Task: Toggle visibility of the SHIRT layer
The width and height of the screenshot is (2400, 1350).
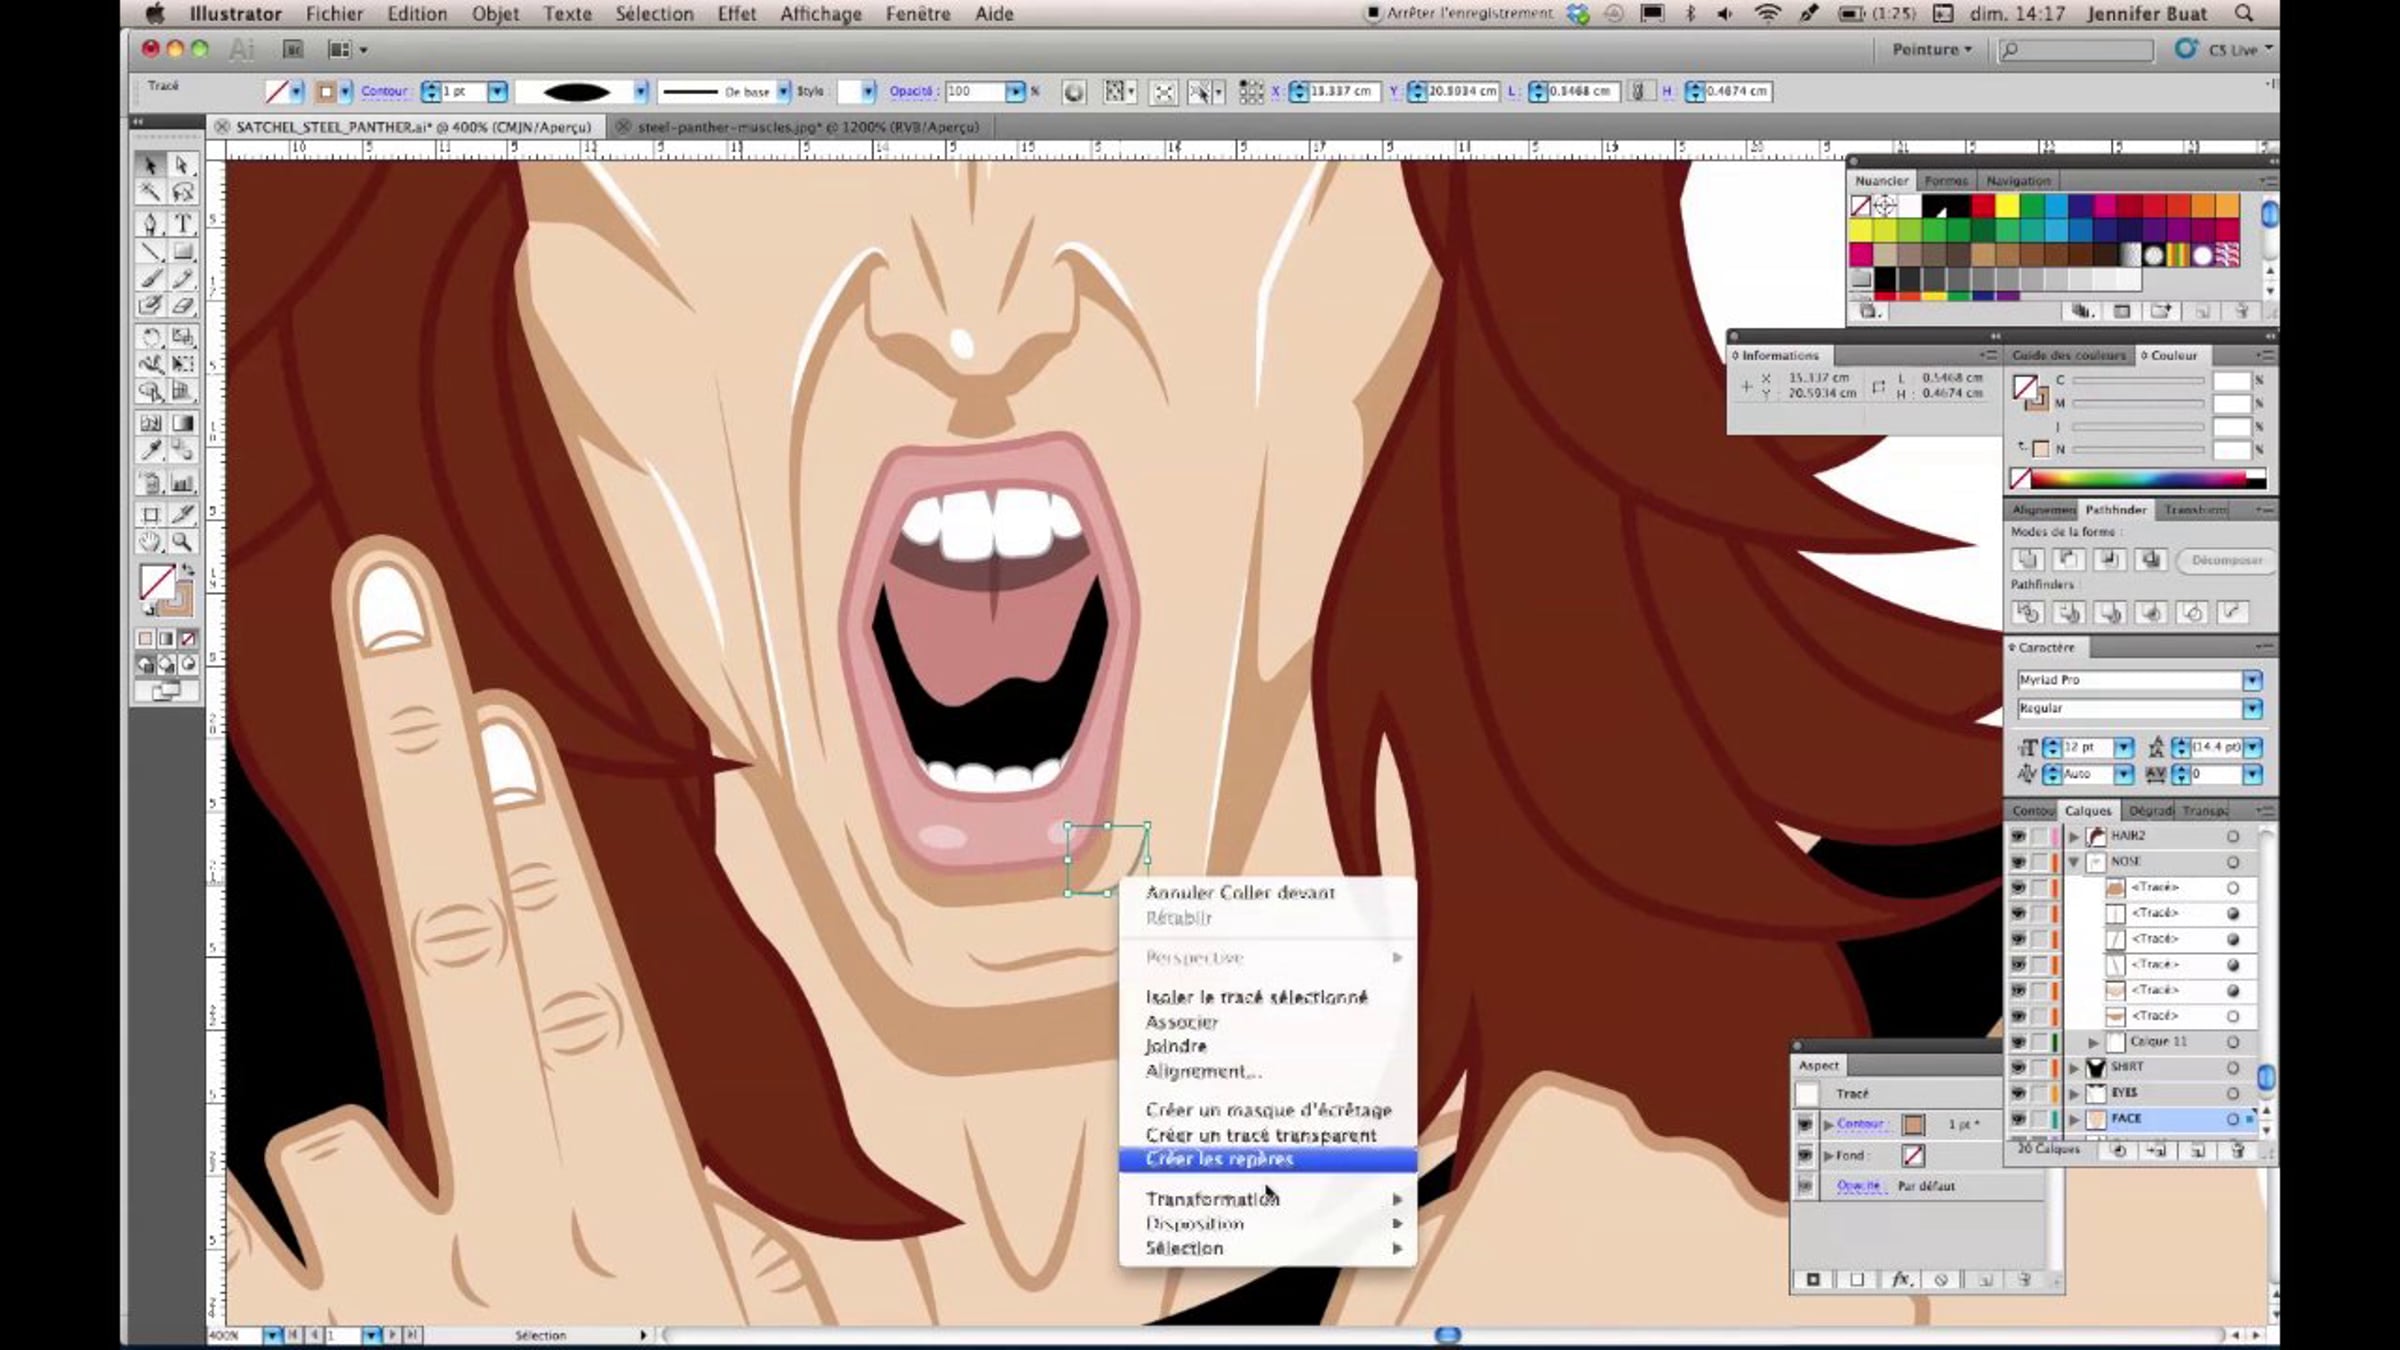Action: [x=2018, y=1068]
